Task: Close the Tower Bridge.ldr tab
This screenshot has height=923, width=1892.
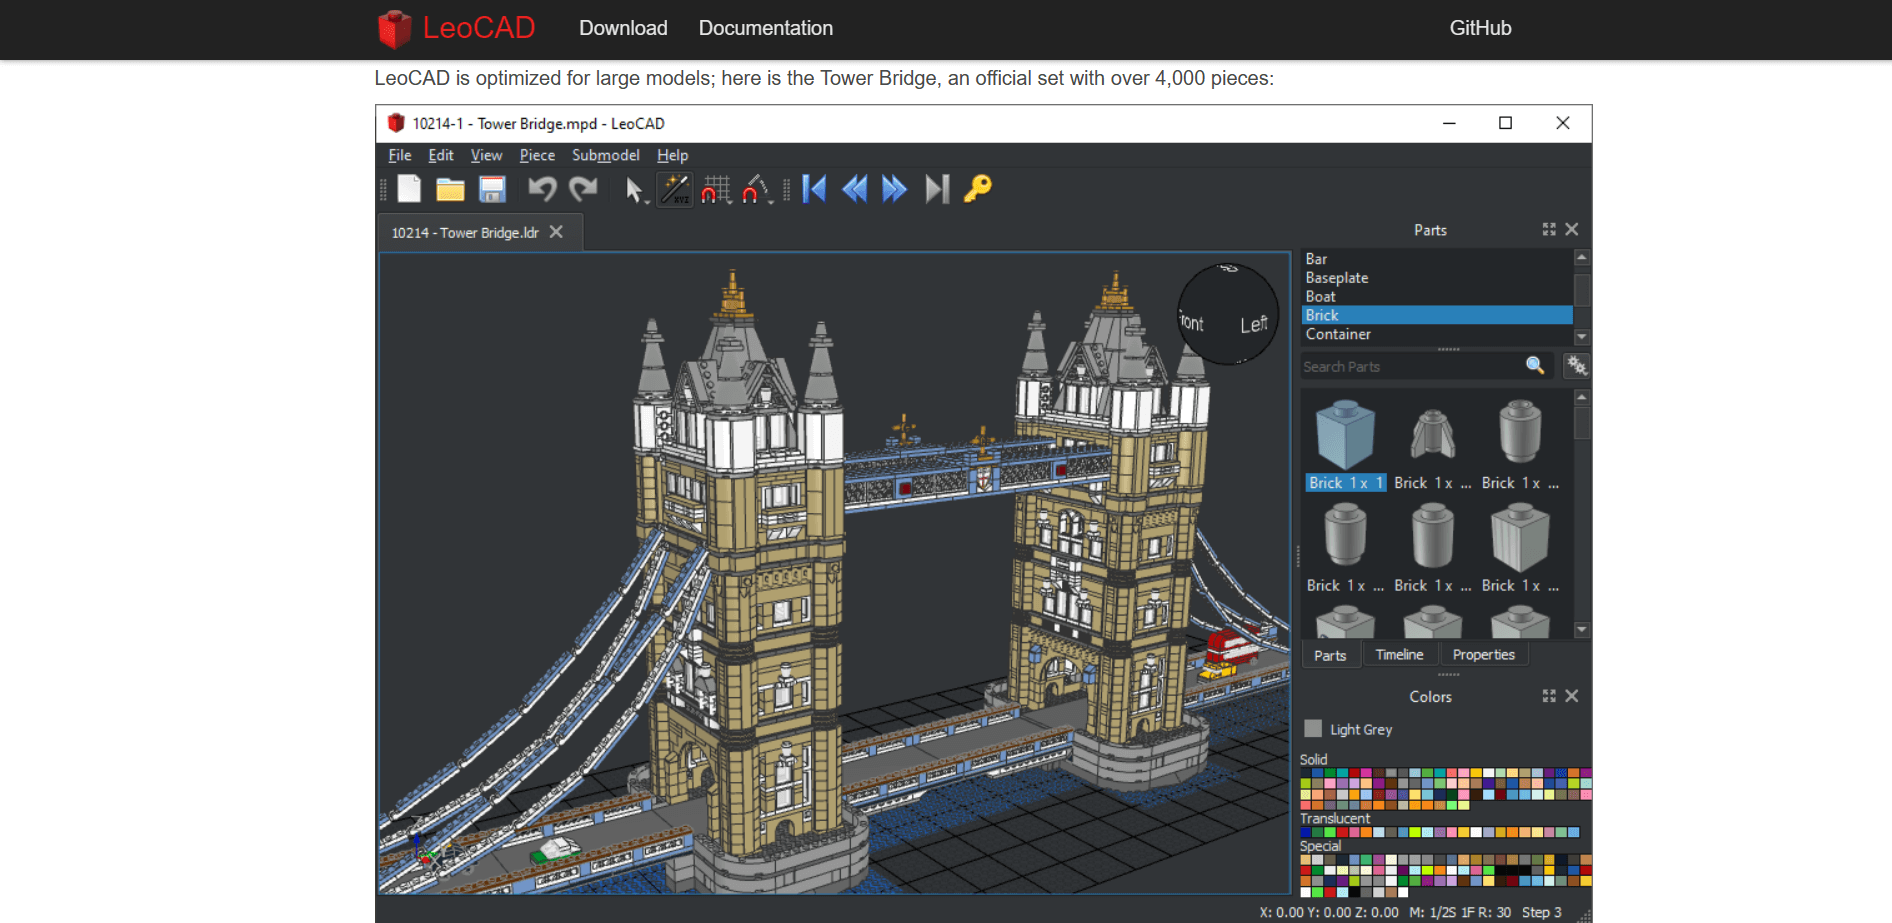Action: pos(556,232)
